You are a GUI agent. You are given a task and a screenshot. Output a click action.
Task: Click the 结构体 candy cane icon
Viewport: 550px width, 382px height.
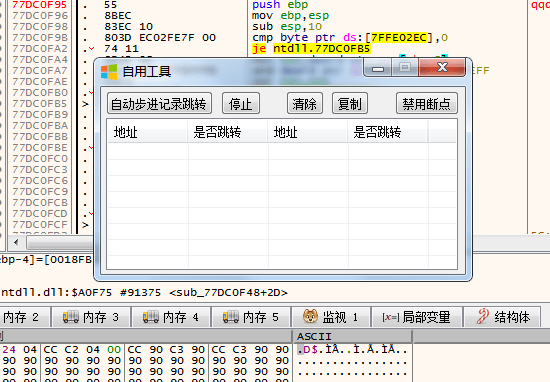pos(483,316)
